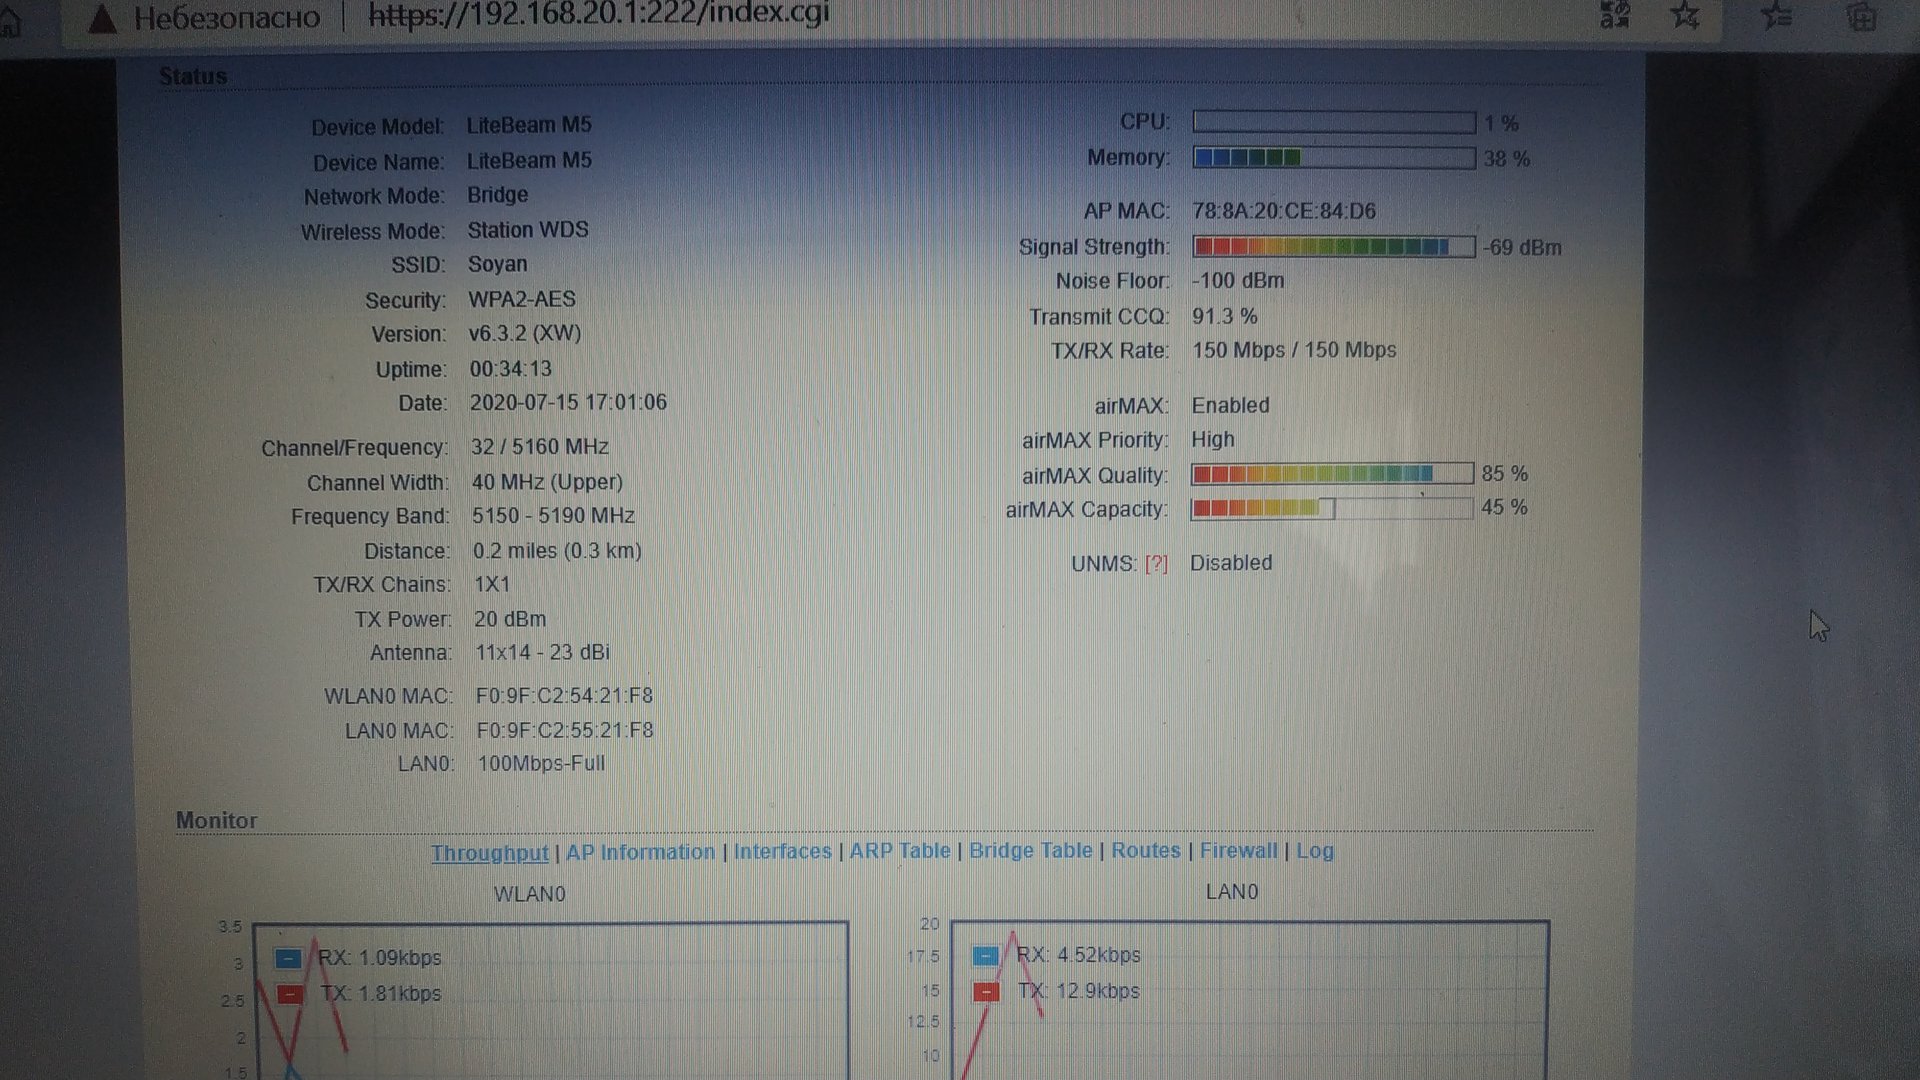Click the URL address field
1920x1080 pixels.
[598, 16]
